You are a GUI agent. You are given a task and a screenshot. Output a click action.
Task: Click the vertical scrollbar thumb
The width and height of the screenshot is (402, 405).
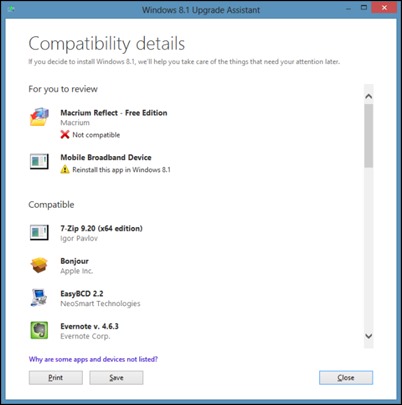[368, 135]
